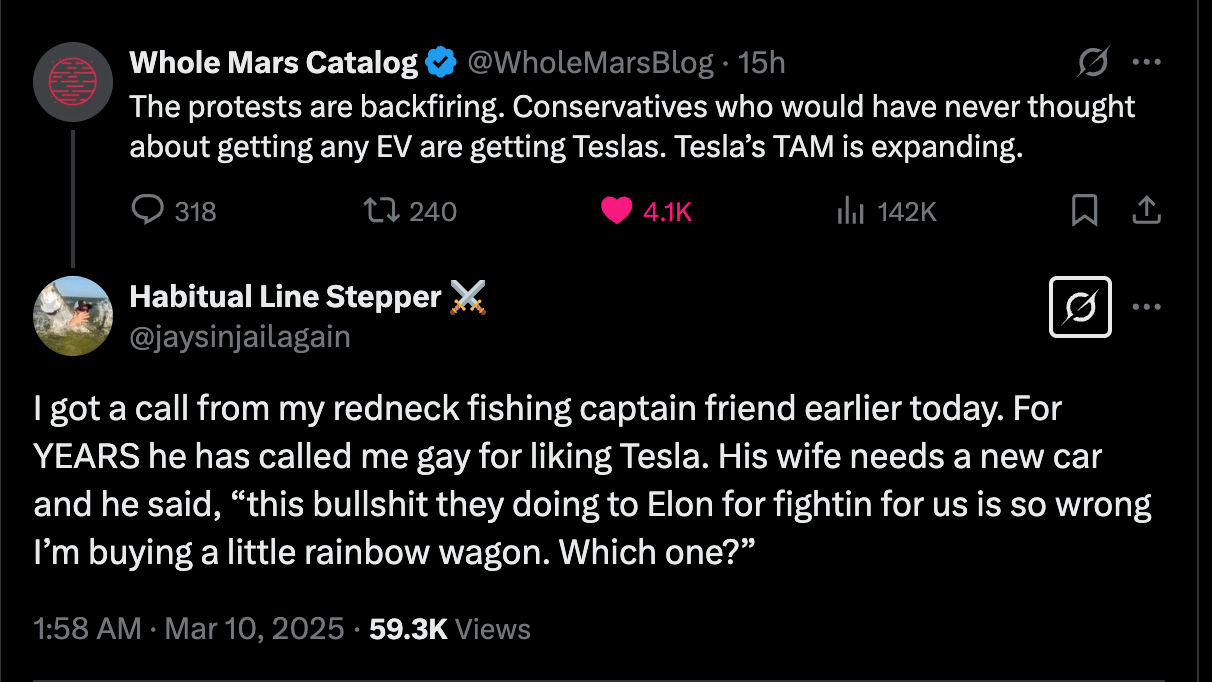Click the 1:58 AM · Mar 10, 2025 timestamp
Image resolution: width=1212 pixels, height=682 pixels.
point(189,629)
